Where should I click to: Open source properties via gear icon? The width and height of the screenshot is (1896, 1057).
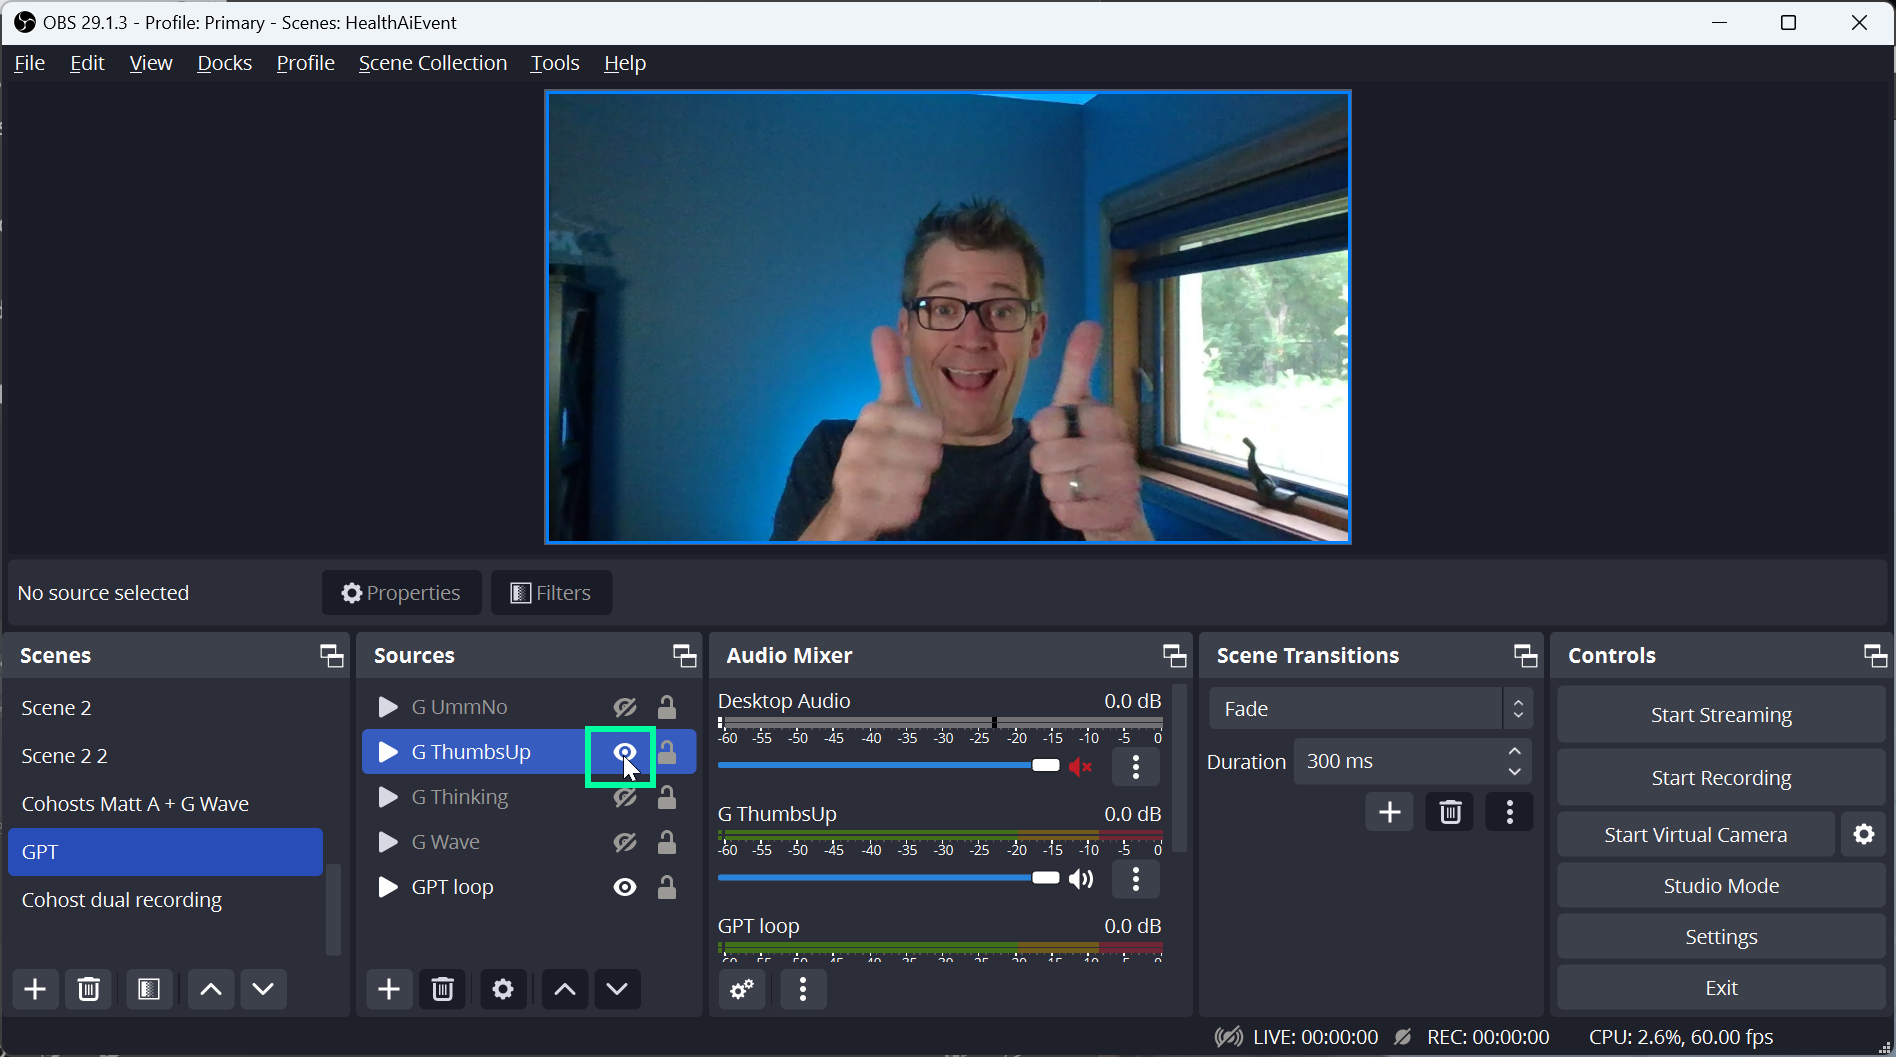click(503, 989)
